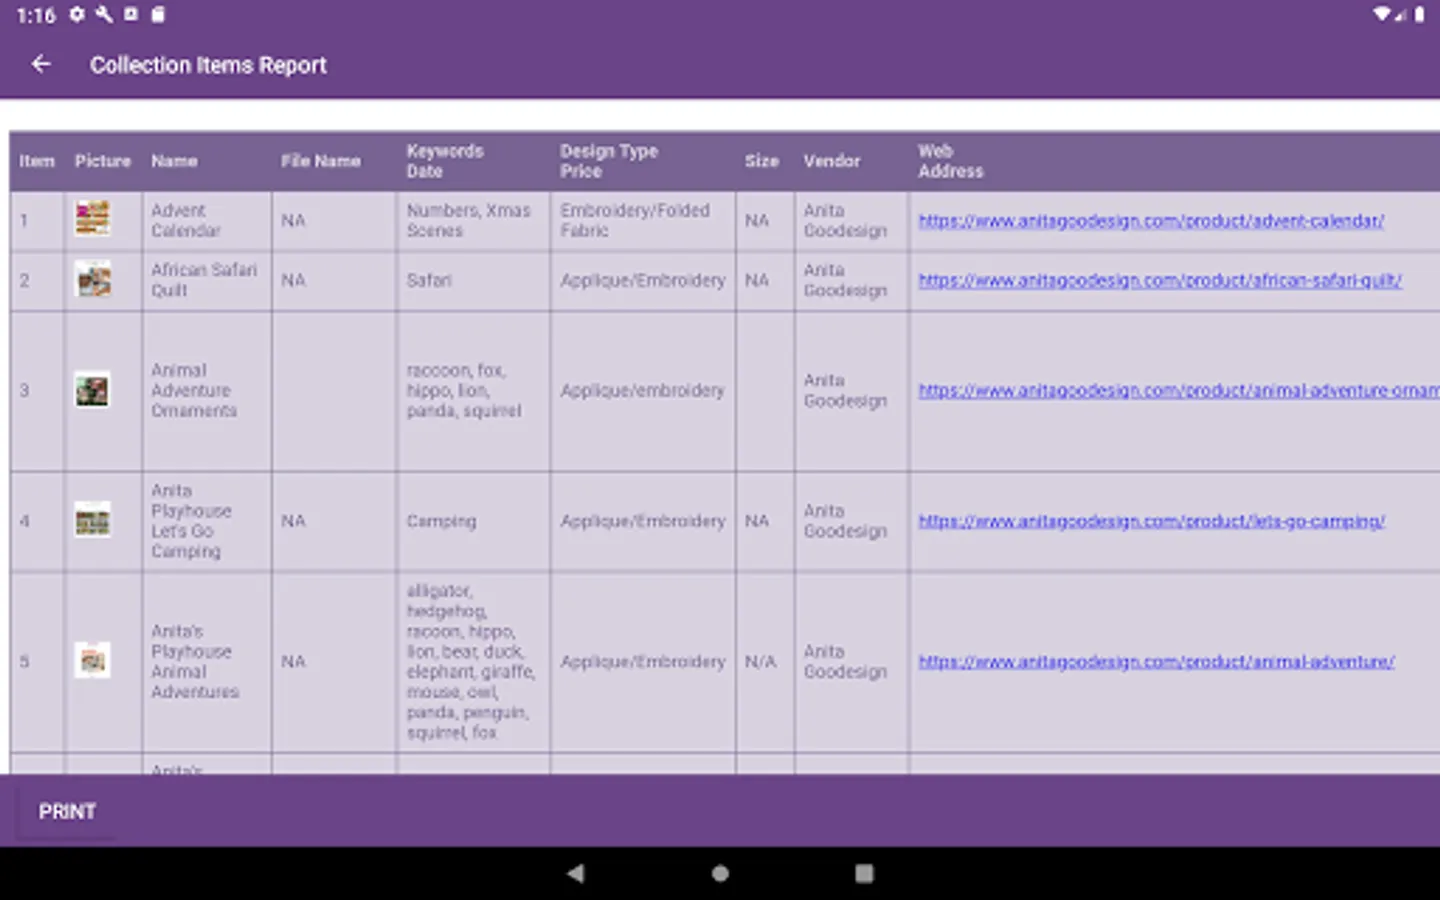1440x900 pixels.
Task: Select the Keywords Date column header
Action: click(x=473, y=161)
